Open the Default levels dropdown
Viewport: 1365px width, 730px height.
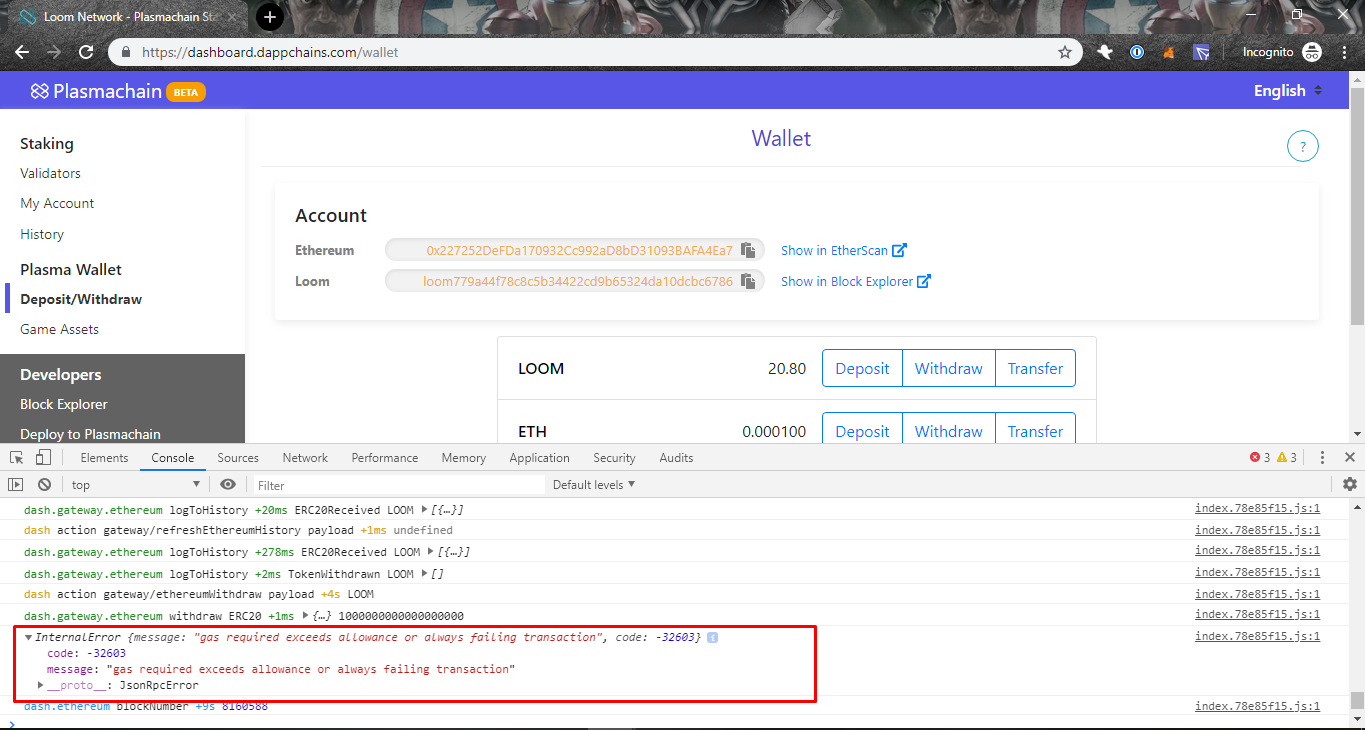592,484
